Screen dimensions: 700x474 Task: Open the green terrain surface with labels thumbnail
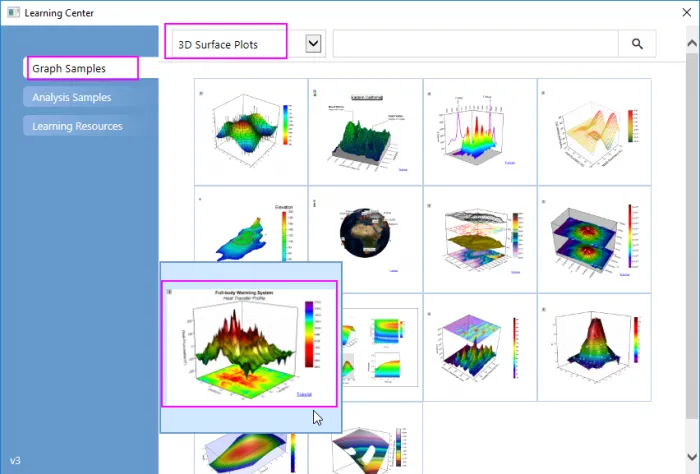[x=365, y=132]
